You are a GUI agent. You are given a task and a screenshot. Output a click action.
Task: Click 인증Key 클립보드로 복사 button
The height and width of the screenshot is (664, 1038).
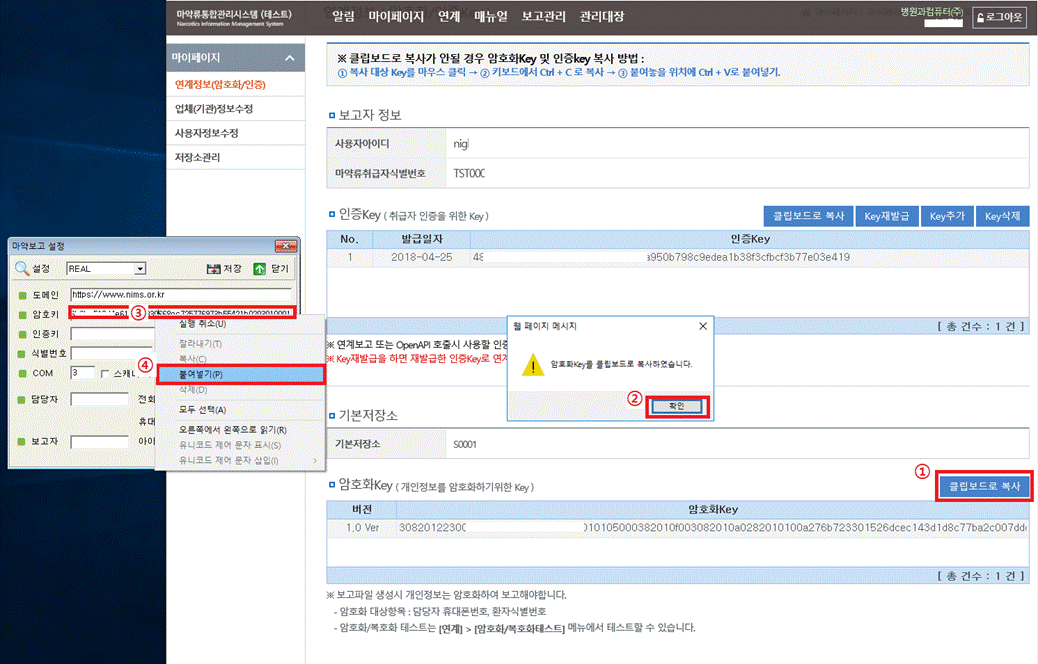point(808,216)
